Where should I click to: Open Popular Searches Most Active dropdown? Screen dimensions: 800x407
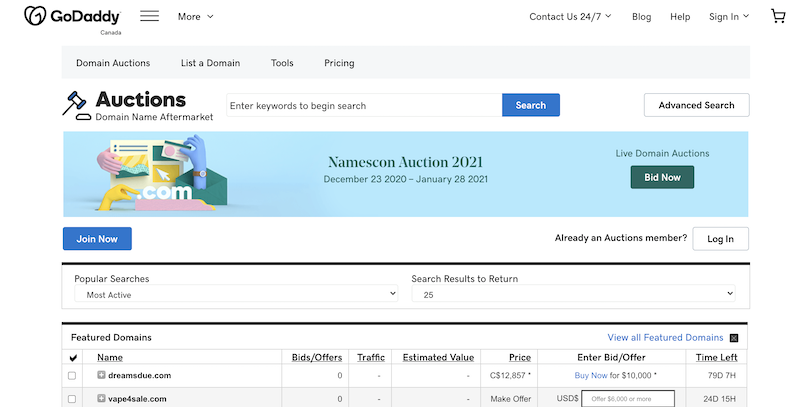click(x=236, y=294)
